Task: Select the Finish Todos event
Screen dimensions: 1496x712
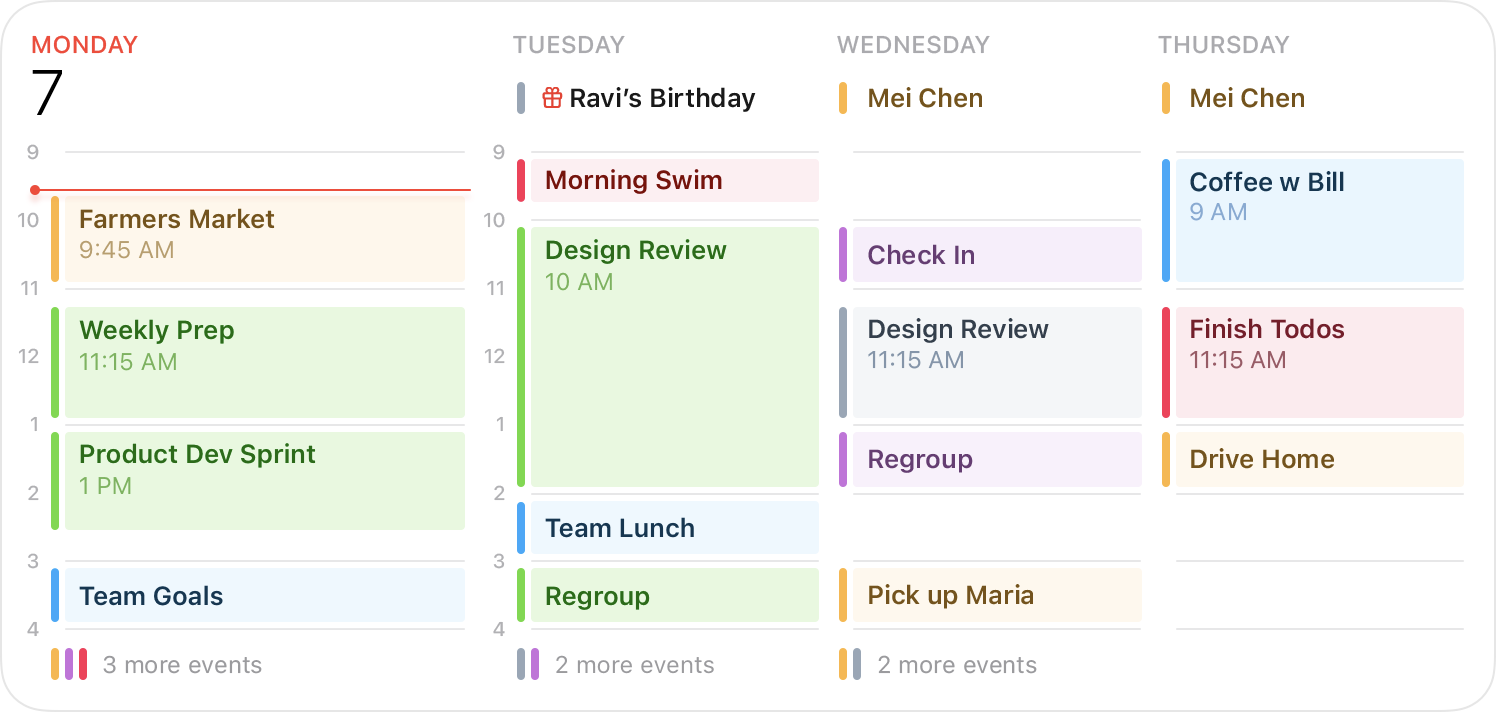Action: (x=1318, y=362)
